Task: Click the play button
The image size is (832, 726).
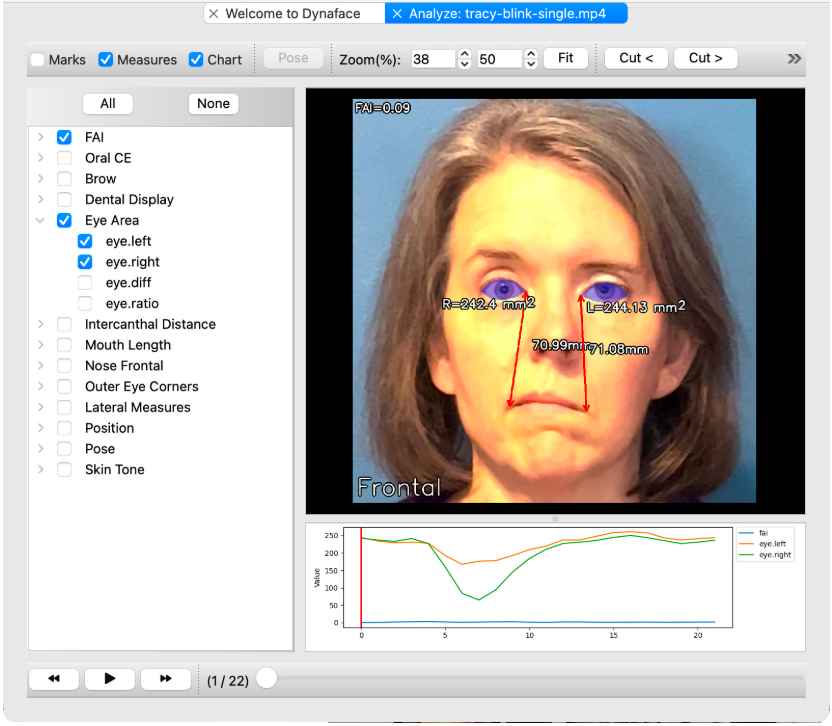Action: (x=110, y=679)
